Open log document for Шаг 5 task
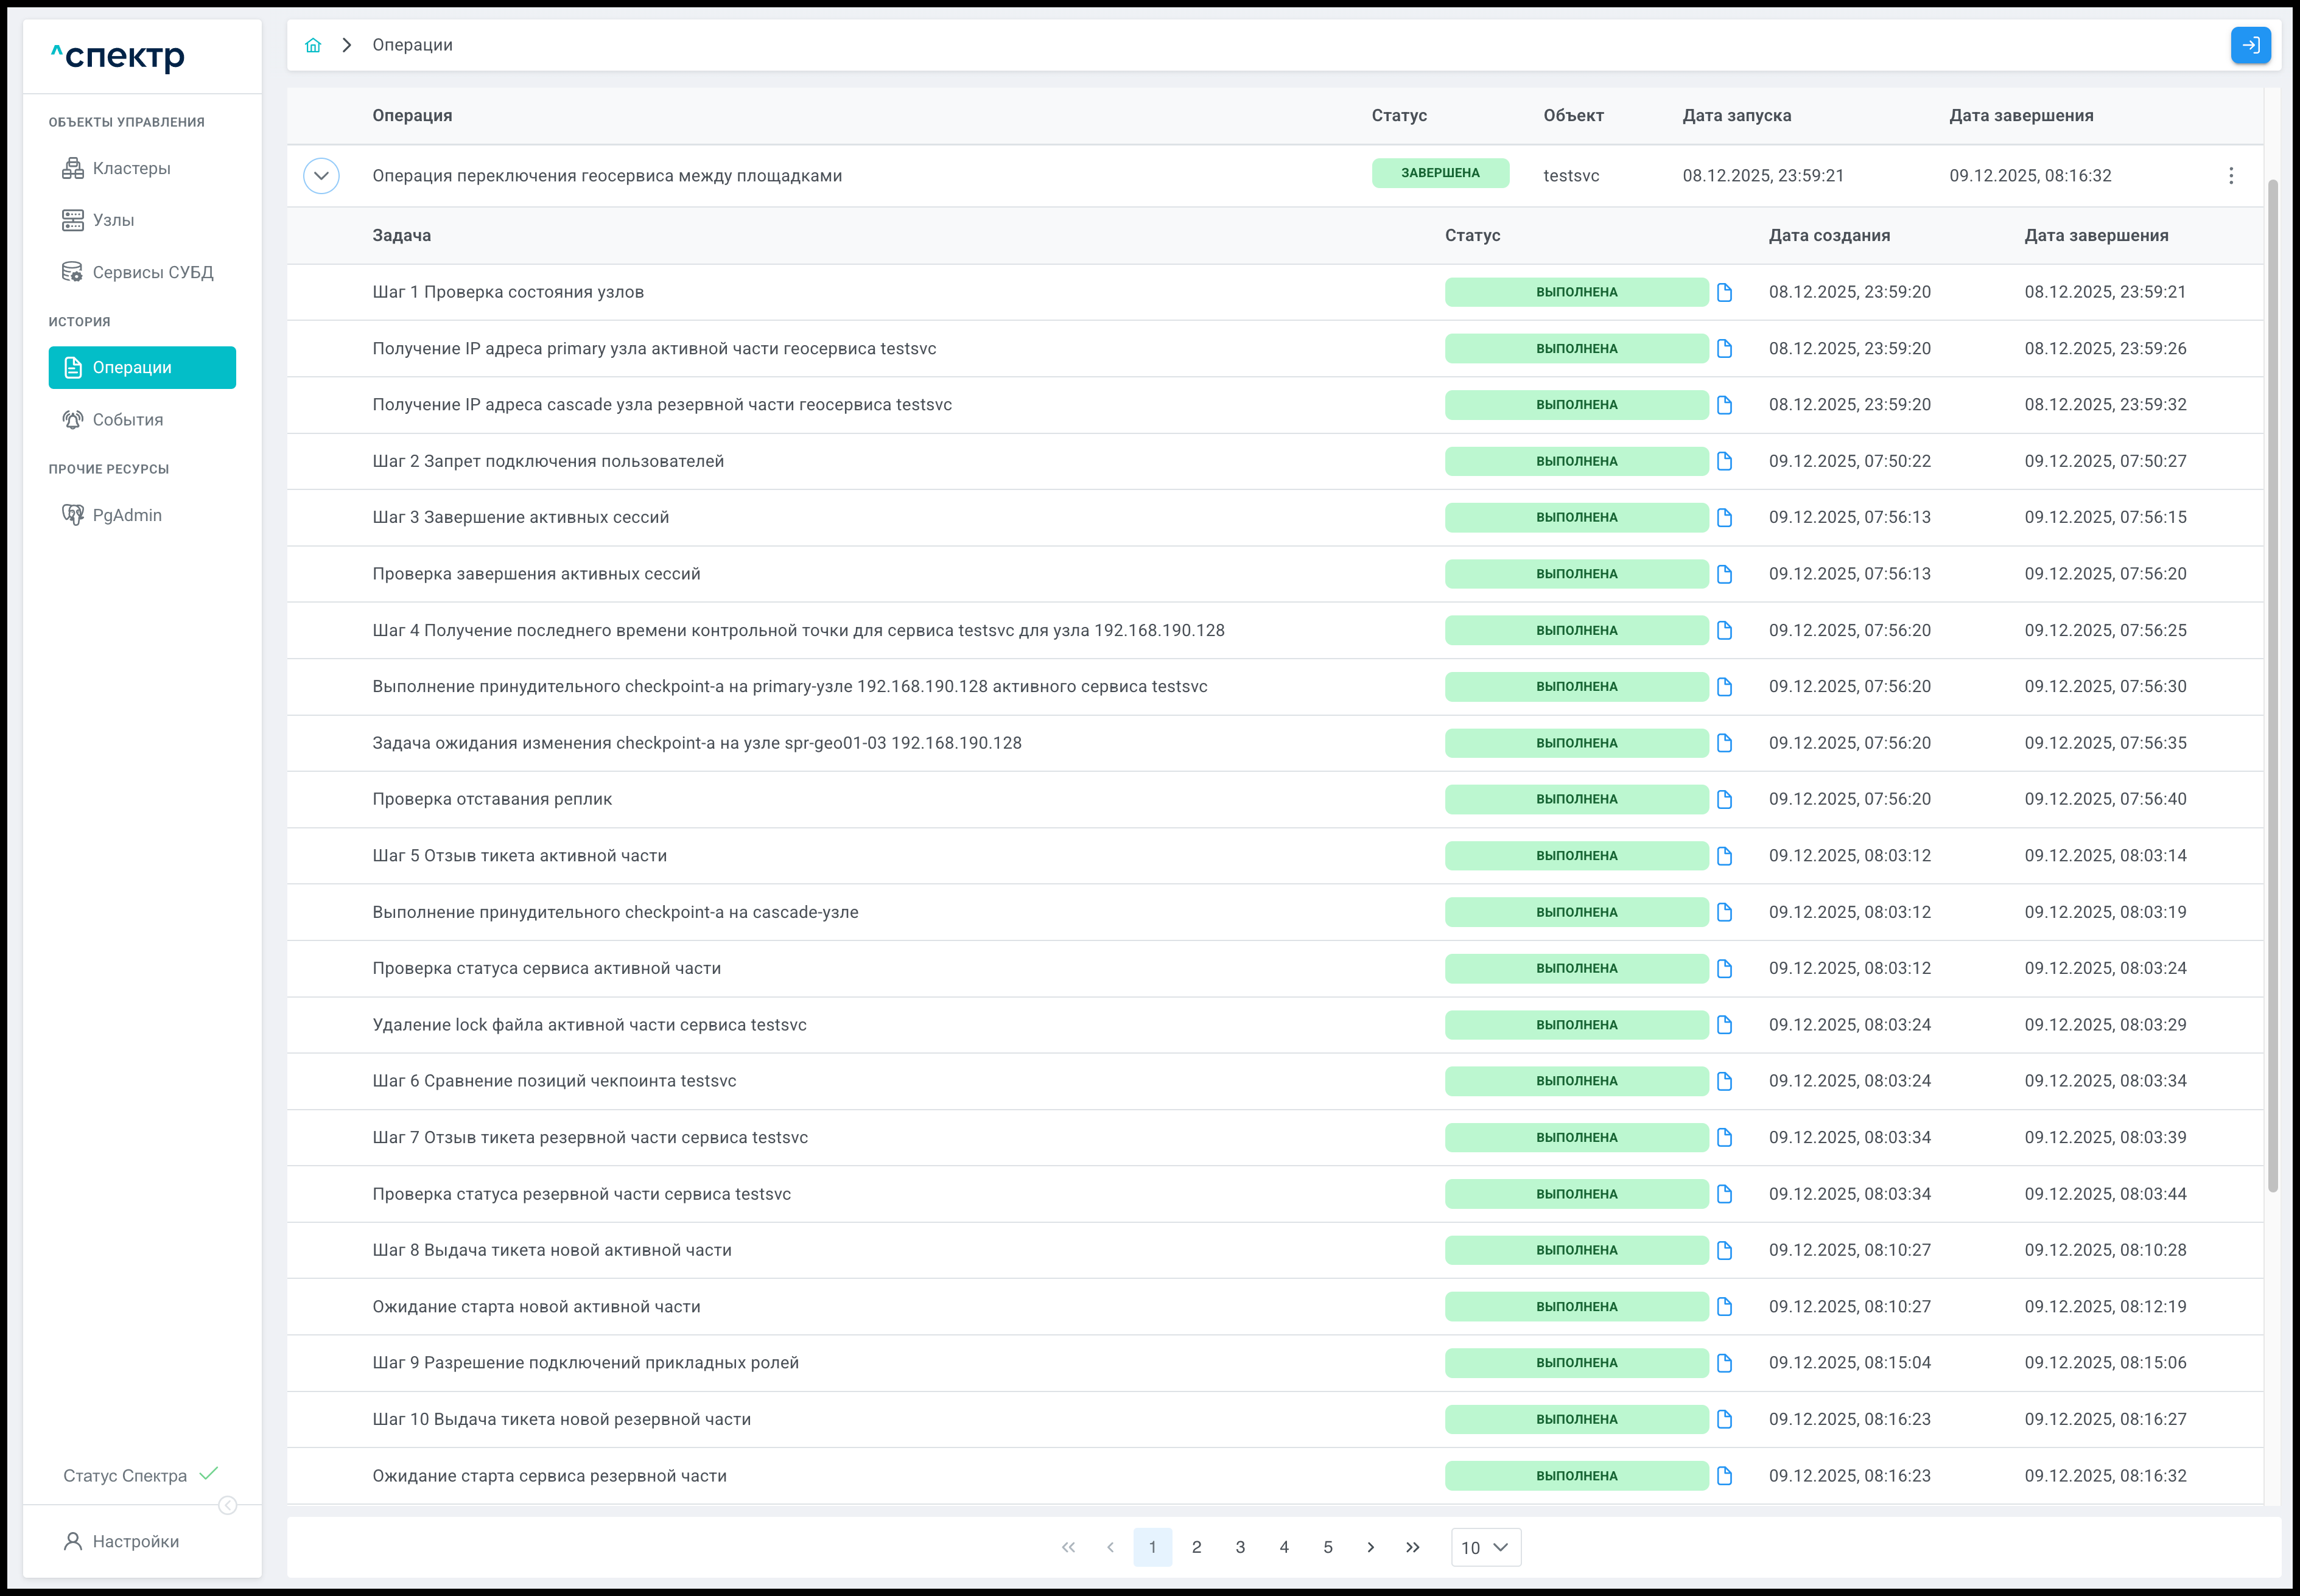The image size is (2300, 1596). (x=1724, y=856)
